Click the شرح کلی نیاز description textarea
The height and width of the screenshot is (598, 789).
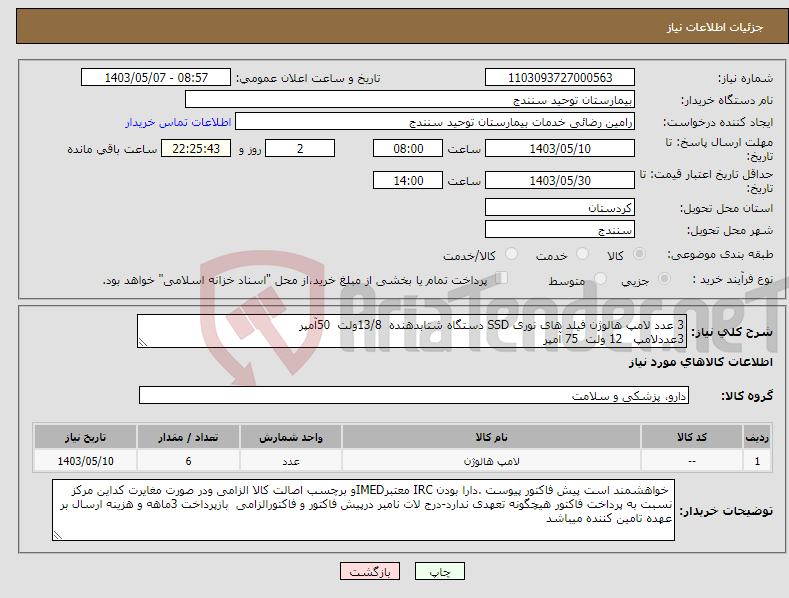pyautogui.click(x=412, y=331)
